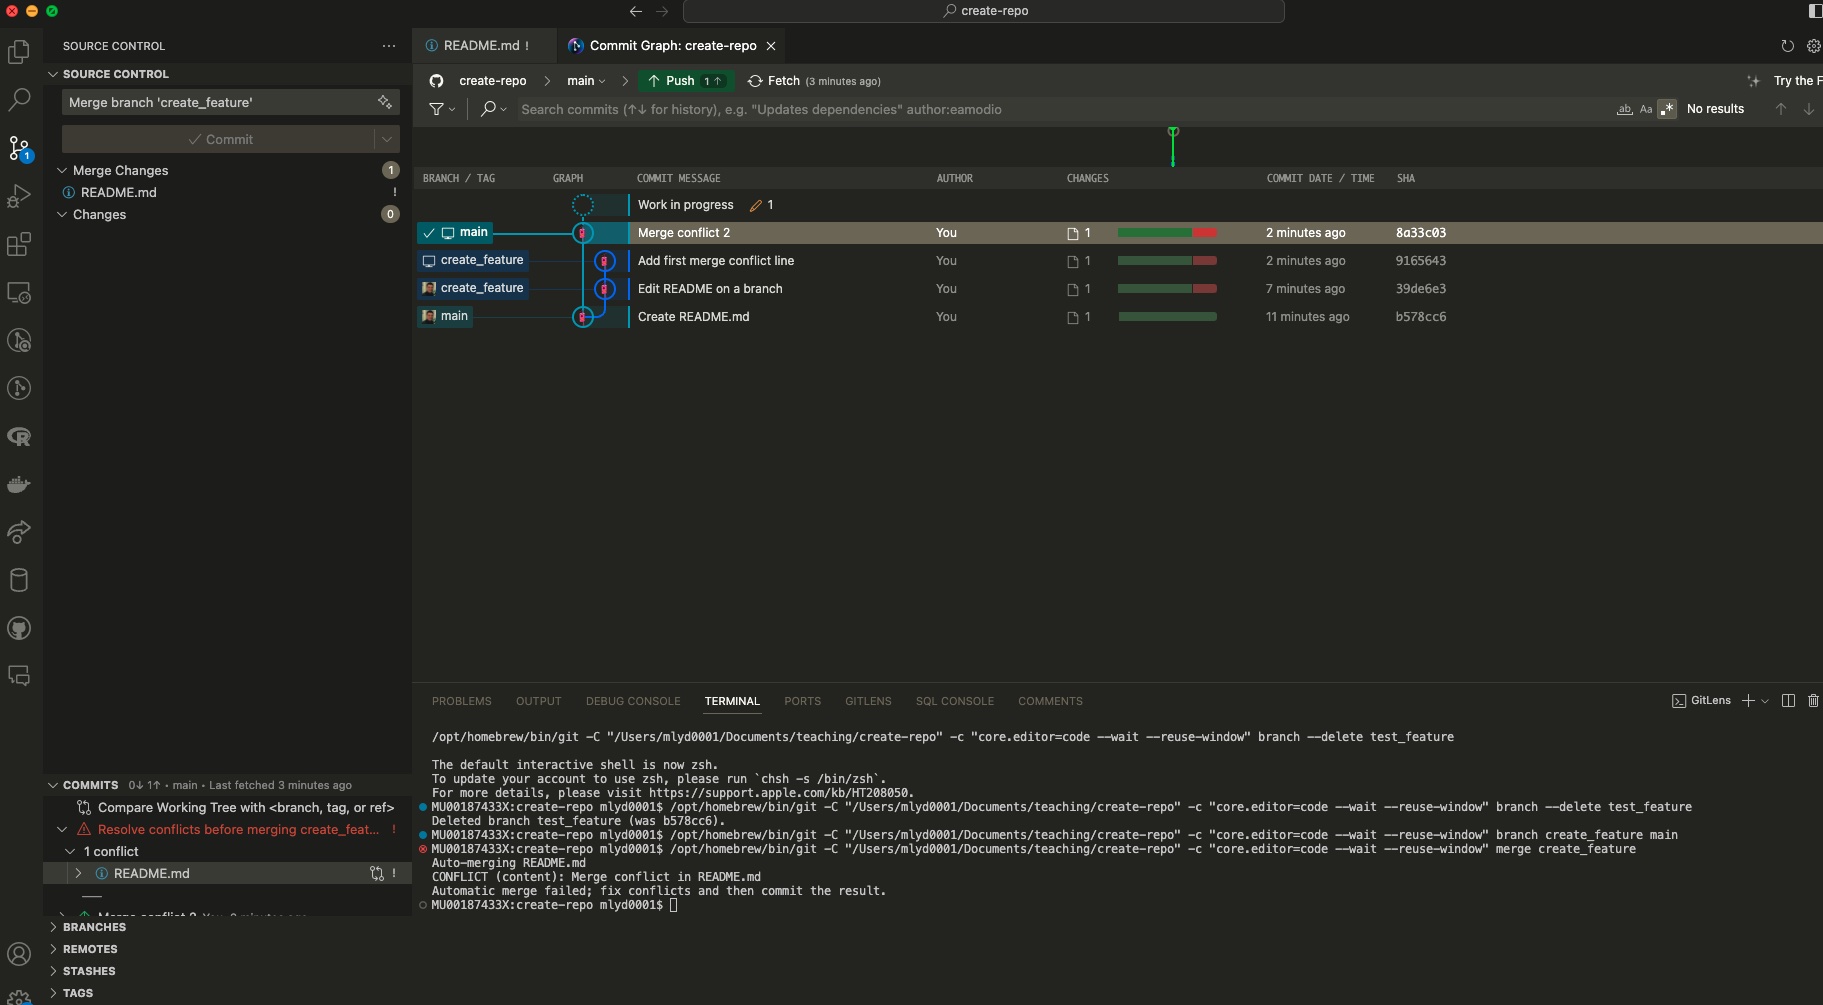Toggle match case in commit search
This screenshot has height=1005, width=1823.
tap(1646, 109)
